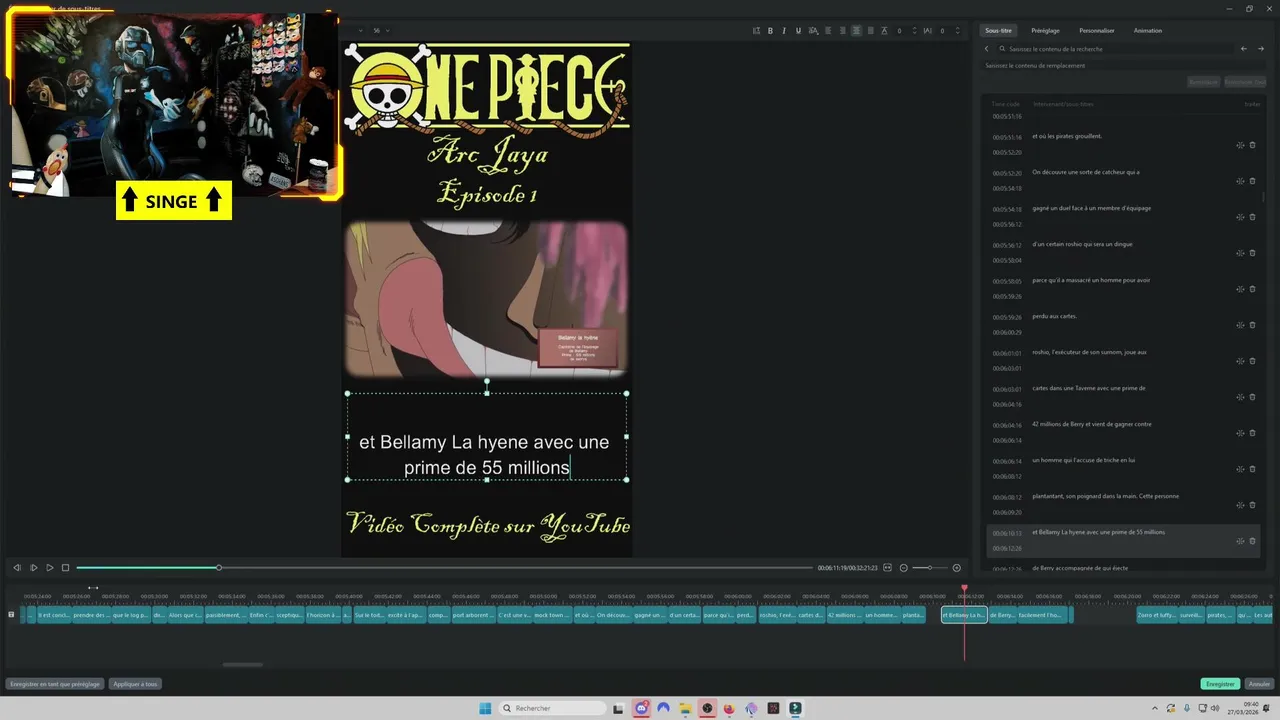Viewport: 1280px width, 720px height.
Task: Split the 'perdu aux cartes.' subtitle
Action: (x=1240, y=325)
